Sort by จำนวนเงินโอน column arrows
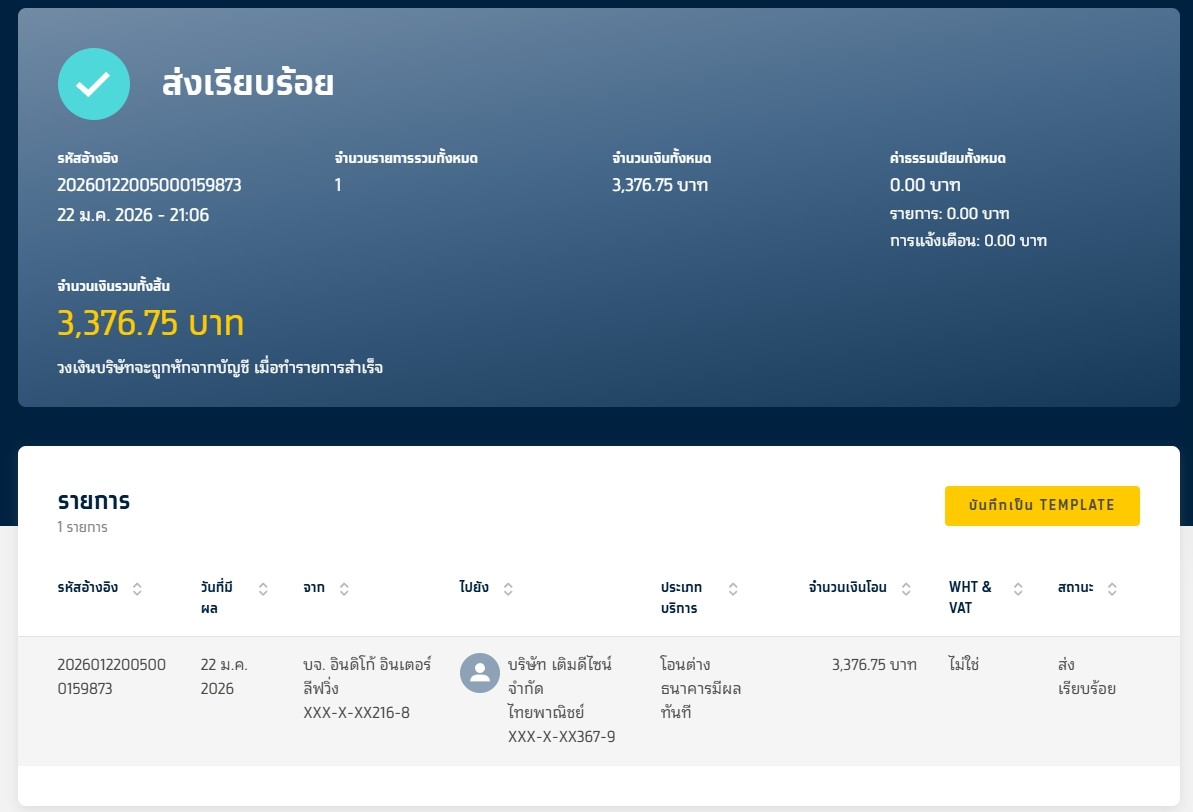This screenshot has width=1193, height=812. click(906, 589)
